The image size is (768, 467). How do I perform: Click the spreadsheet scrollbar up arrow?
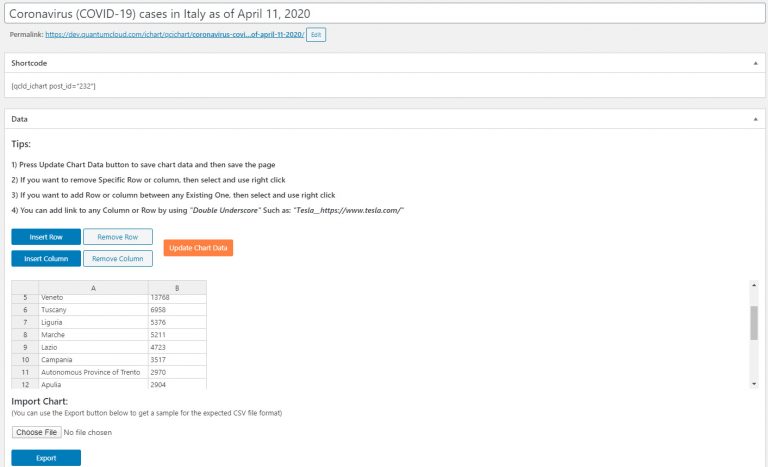pos(754,285)
